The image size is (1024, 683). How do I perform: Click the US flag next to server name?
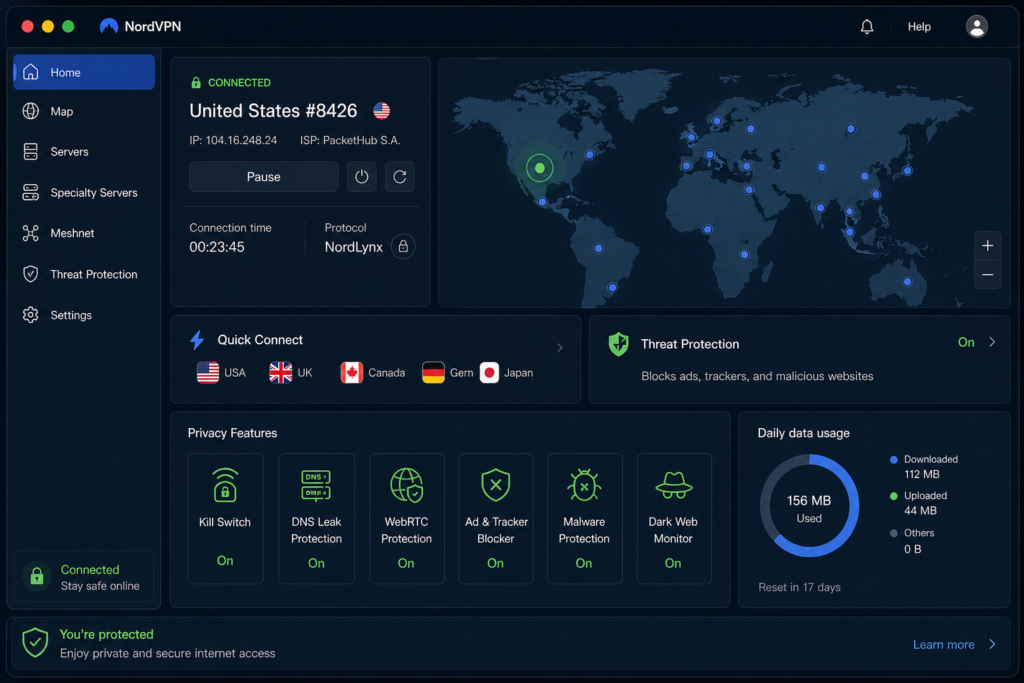point(381,111)
